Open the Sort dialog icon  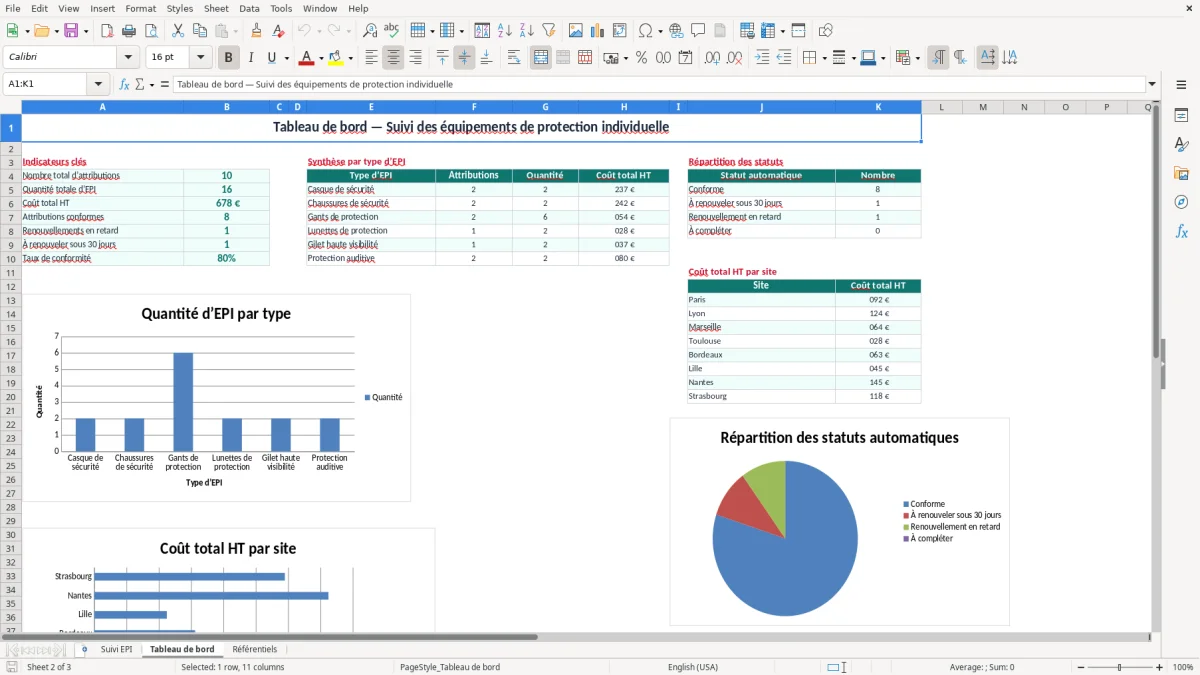pos(482,31)
